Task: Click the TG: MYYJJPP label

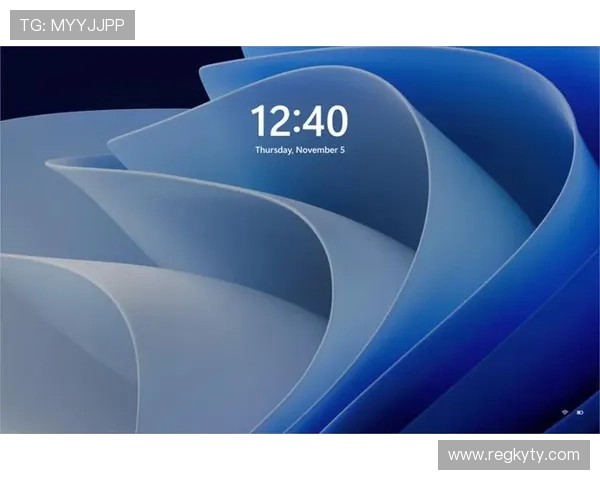Action: pos(72,25)
